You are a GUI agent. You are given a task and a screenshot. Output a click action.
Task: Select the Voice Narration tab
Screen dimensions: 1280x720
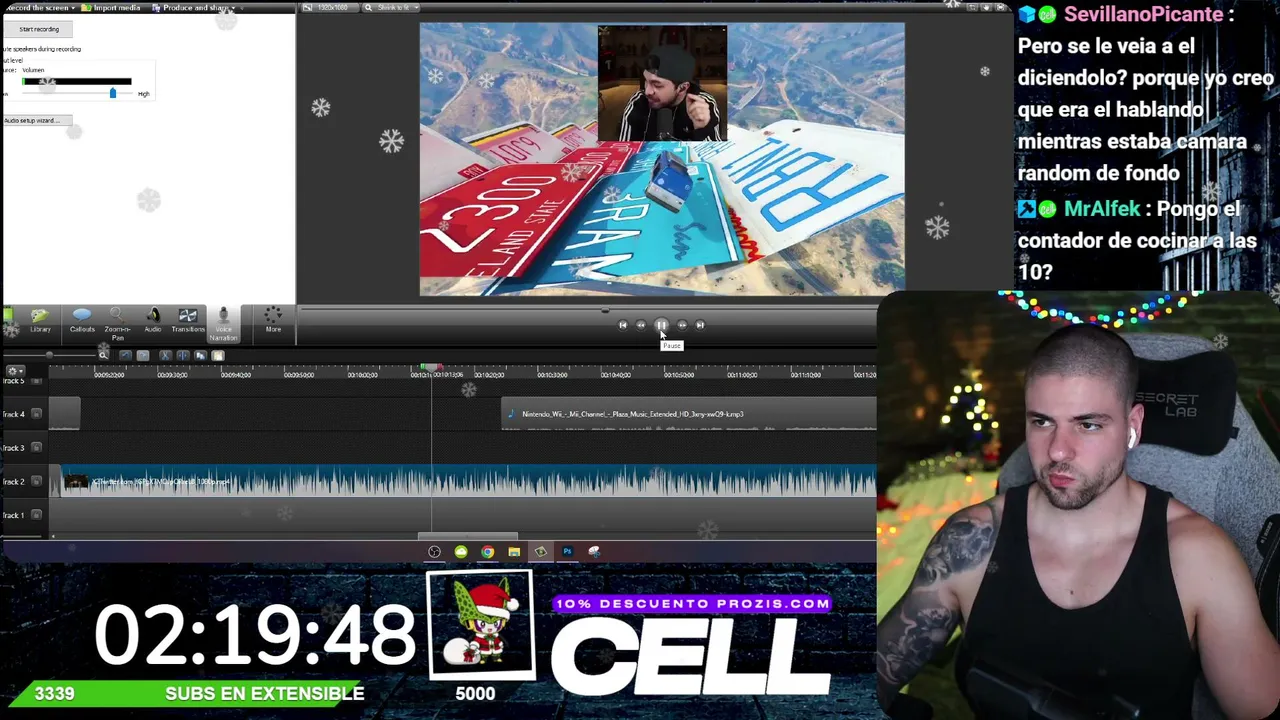tap(223, 324)
